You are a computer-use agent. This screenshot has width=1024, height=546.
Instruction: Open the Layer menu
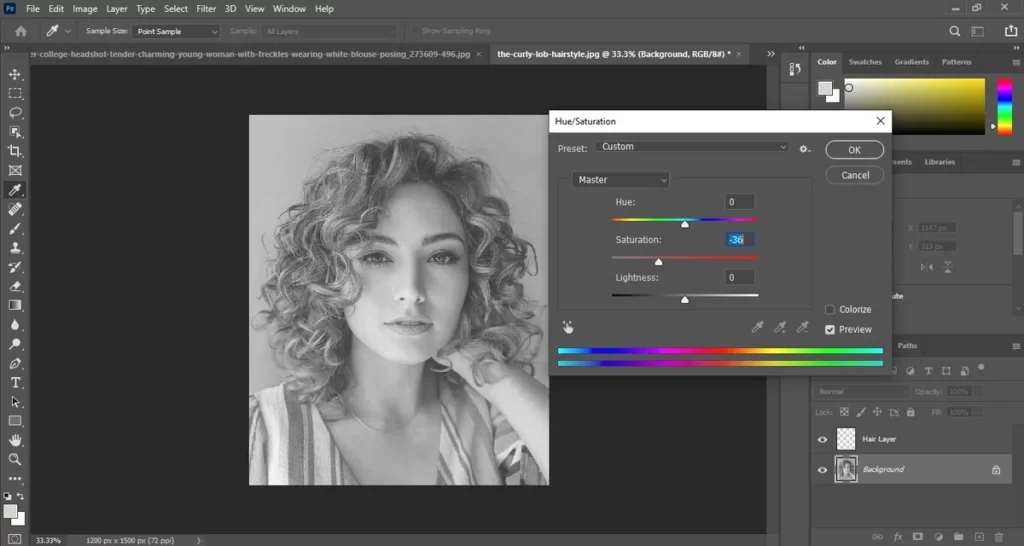point(117,8)
